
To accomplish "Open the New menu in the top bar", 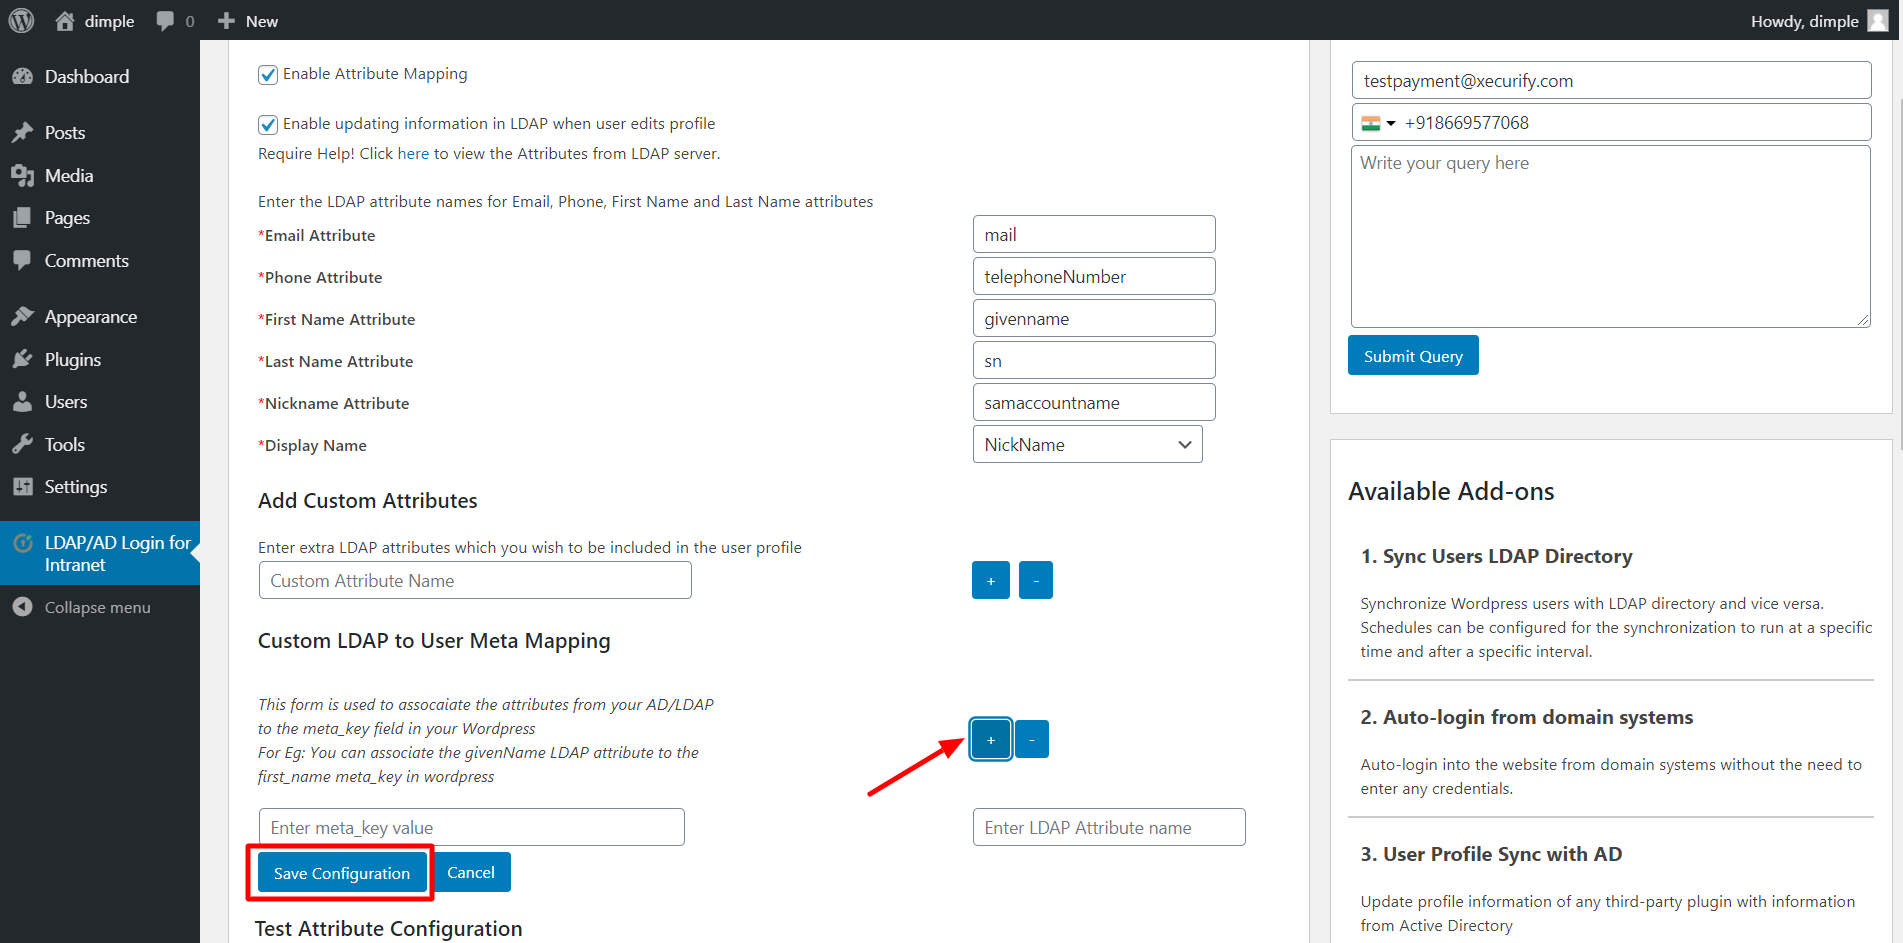I will point(246,20).
